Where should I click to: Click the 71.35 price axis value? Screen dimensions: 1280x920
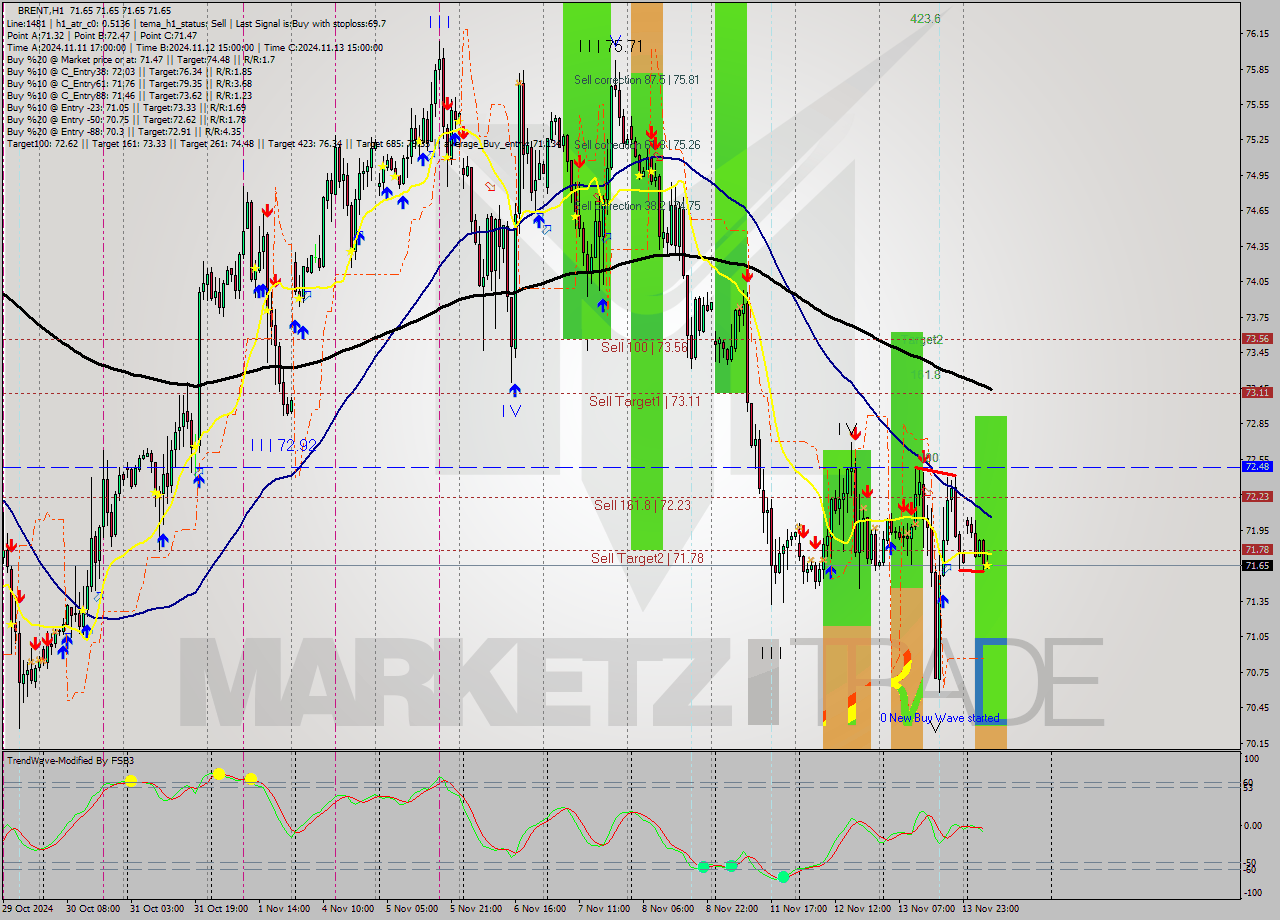[1257, 601]
